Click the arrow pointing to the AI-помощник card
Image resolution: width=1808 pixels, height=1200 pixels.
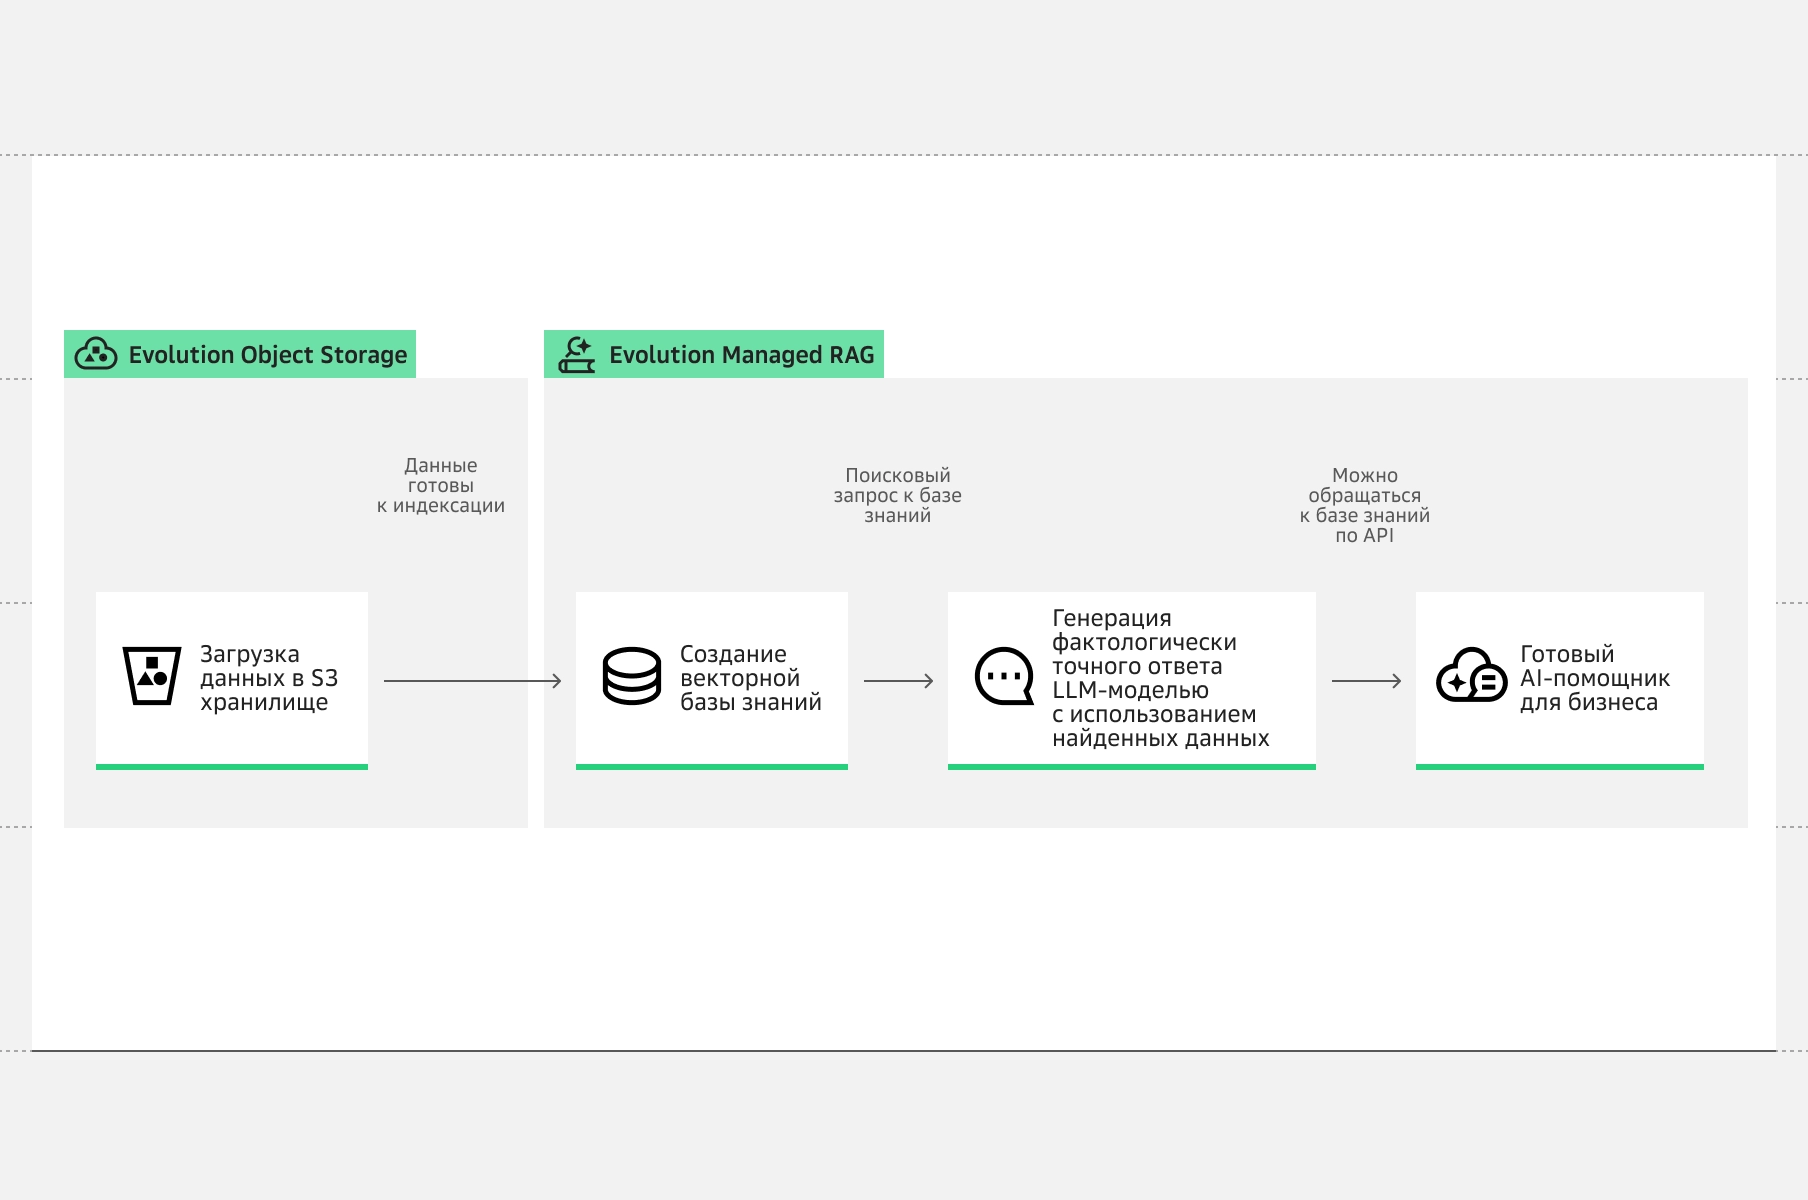[1366, 681]
